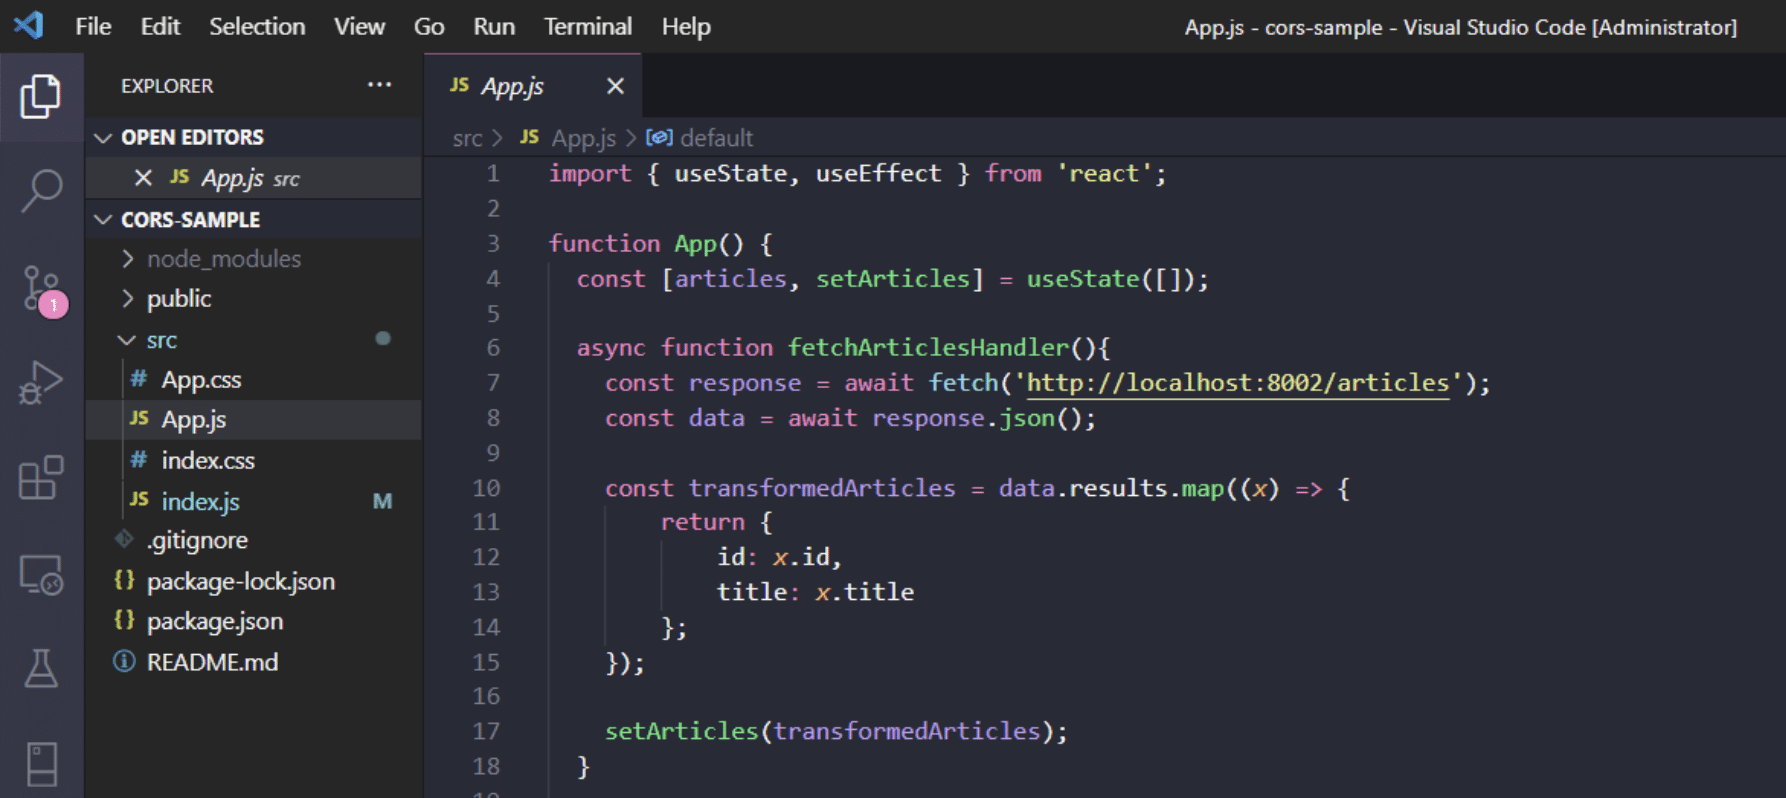Click the EXPLORER panel title
The width and height of the screenshot is (1786, 798).
coord(167,86)
